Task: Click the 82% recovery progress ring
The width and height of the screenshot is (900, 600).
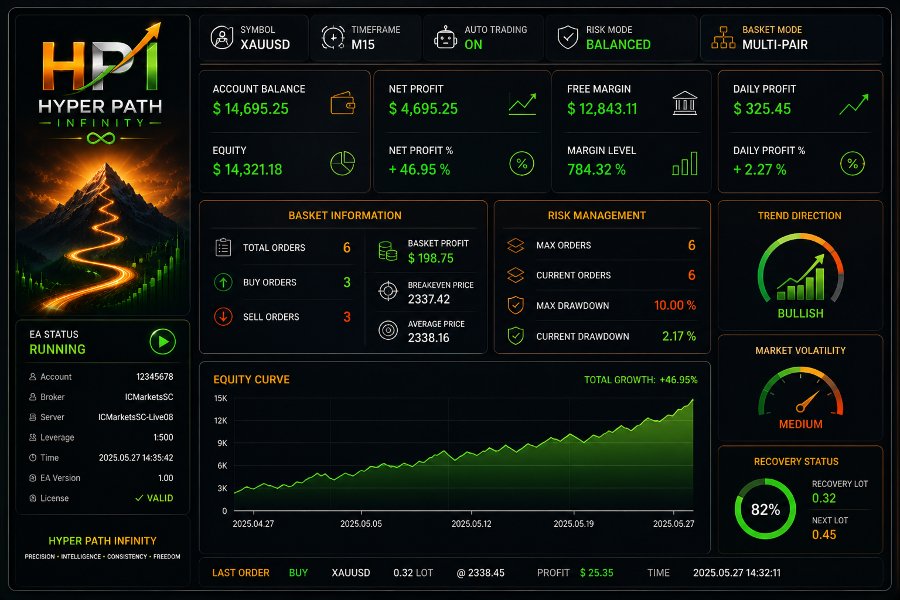Action: (x=765, y=509)
